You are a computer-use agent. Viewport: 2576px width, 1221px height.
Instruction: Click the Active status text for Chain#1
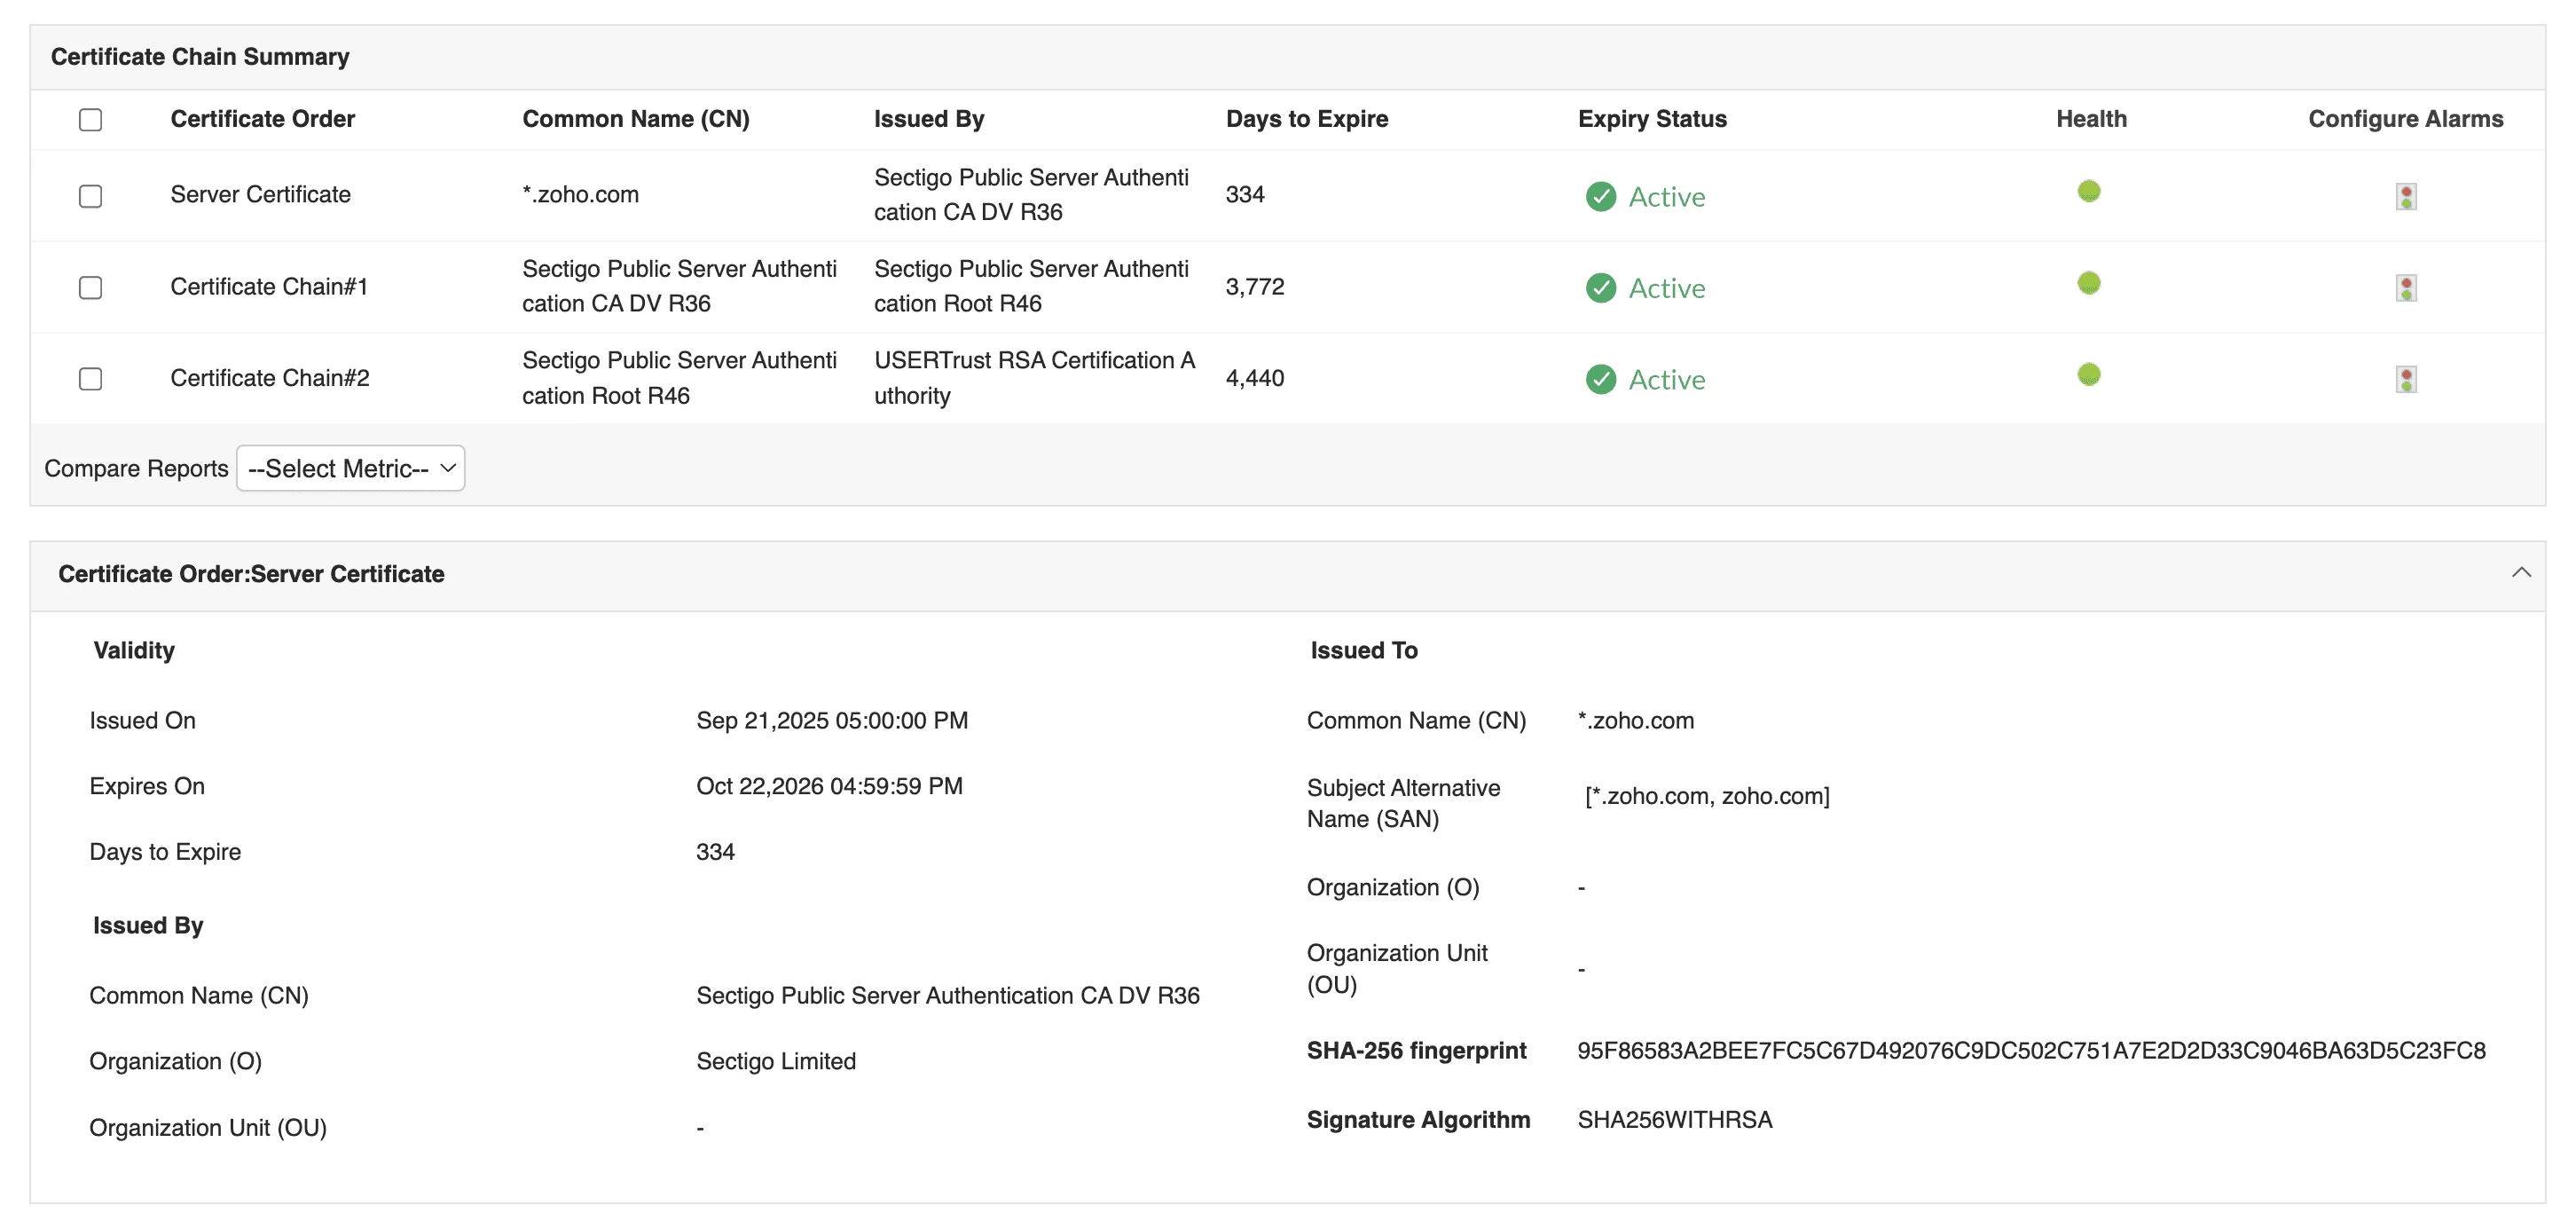tap(1668, 288)
